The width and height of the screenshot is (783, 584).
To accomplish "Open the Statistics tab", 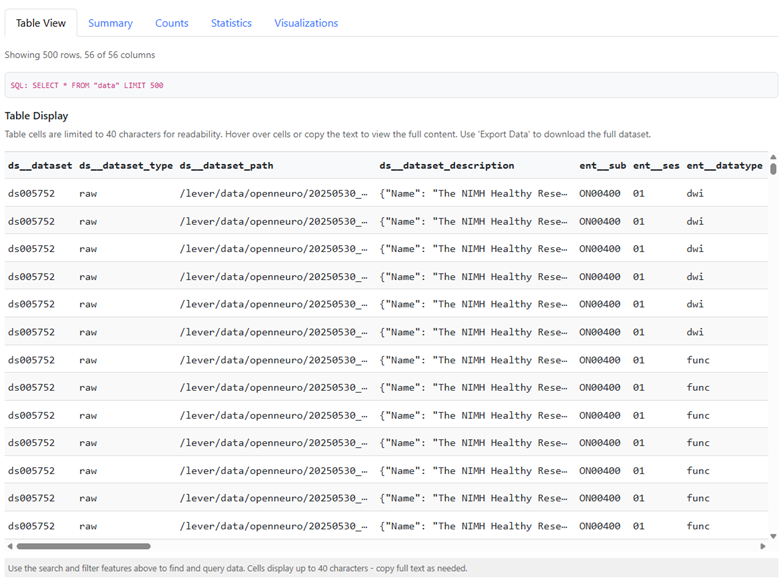I will point(231,23).
